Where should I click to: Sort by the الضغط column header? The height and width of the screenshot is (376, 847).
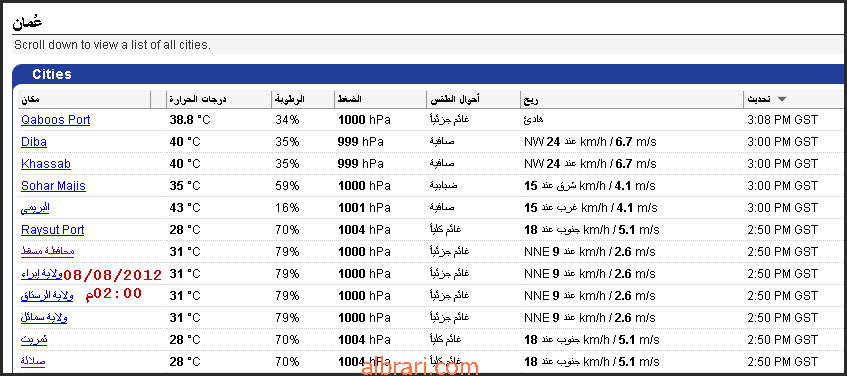pos(349,99)
